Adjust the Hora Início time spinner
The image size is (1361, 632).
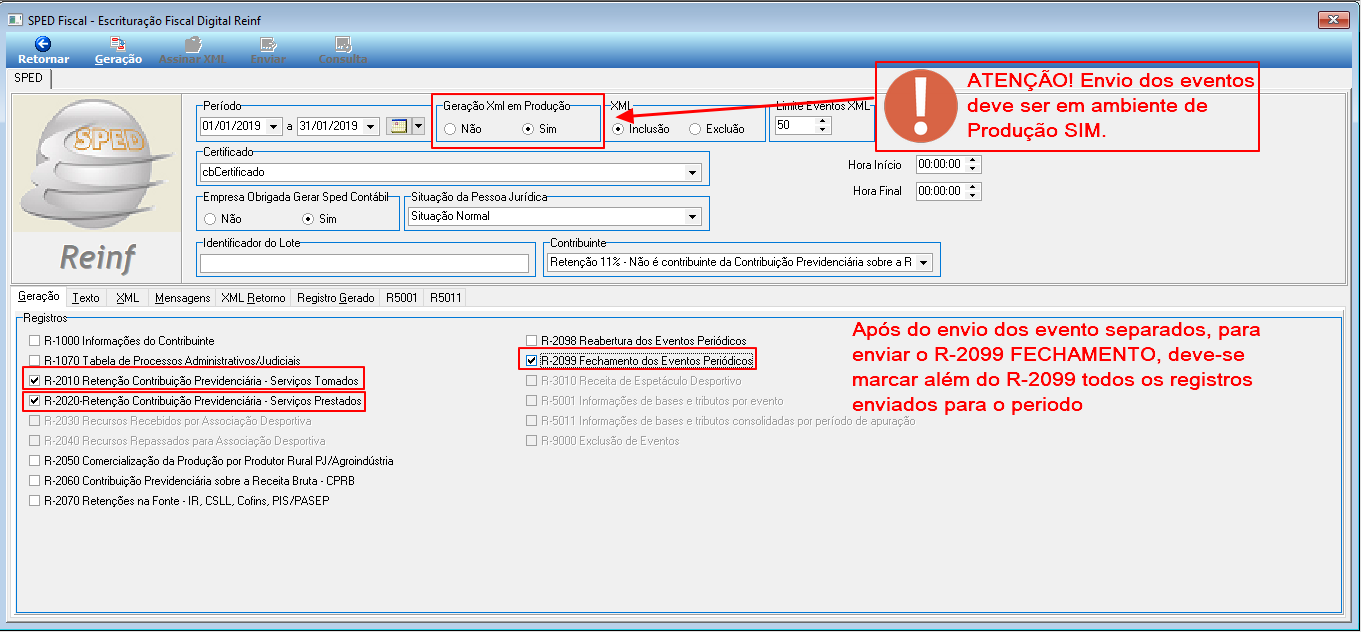[974, 164]
